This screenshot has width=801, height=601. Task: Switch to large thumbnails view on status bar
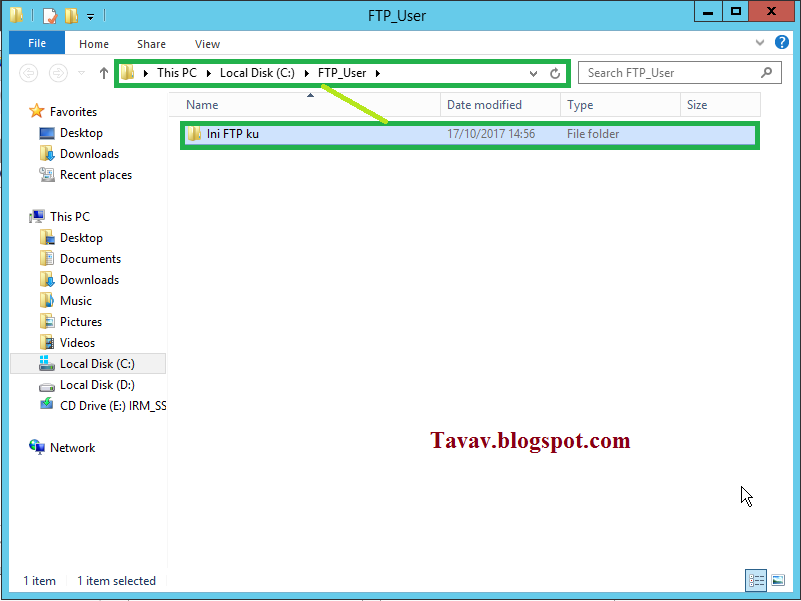pos(777,580)
